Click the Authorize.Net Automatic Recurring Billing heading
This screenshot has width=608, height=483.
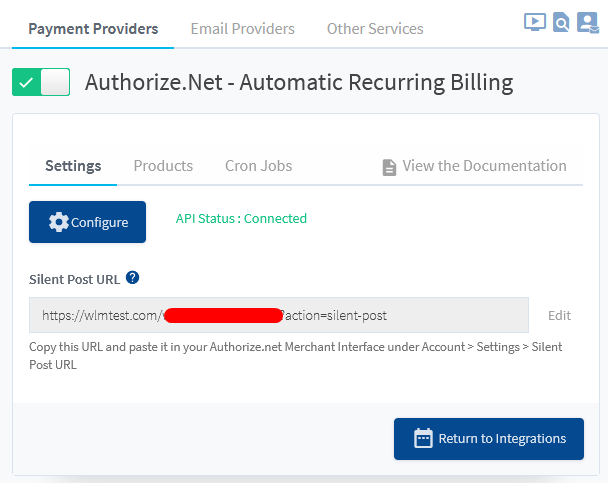(x=299, y=83)
